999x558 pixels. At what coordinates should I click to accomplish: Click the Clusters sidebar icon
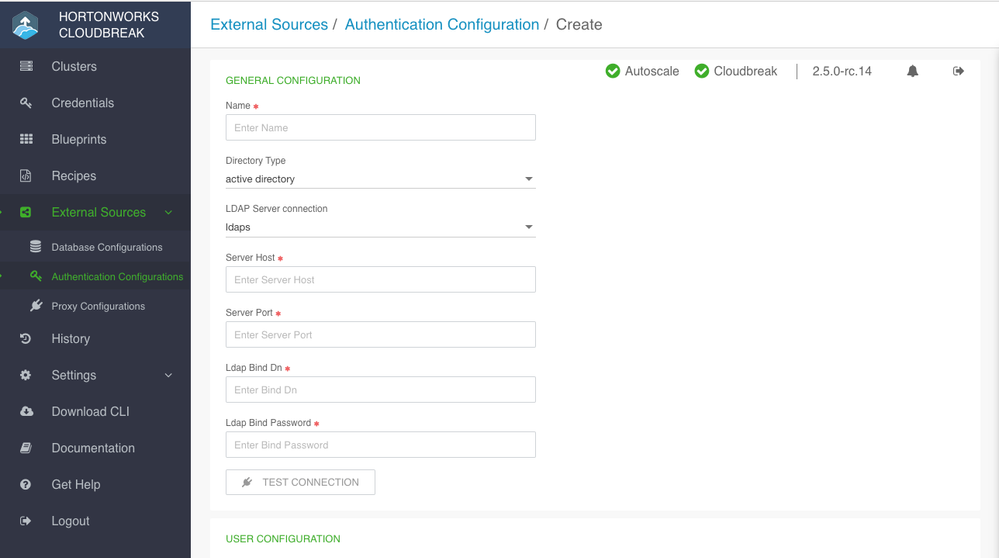tap(27, 66)
